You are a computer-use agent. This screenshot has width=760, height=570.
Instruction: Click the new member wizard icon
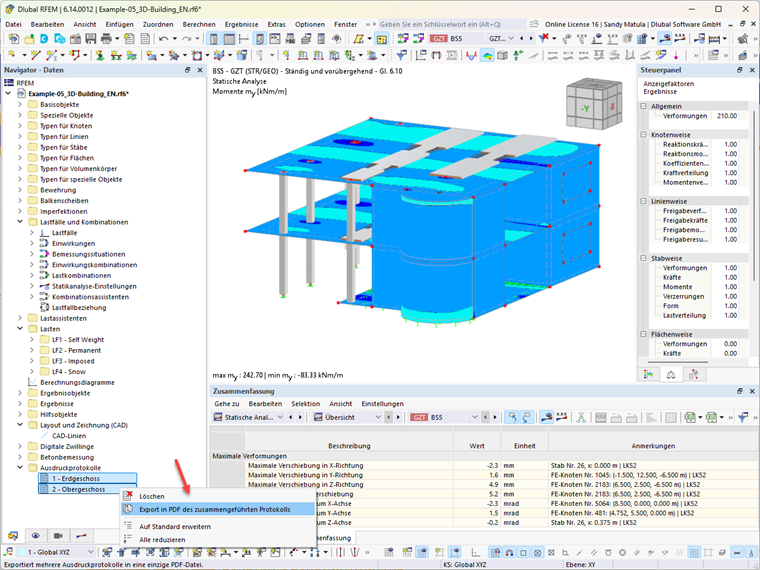[x=52, y=55]
